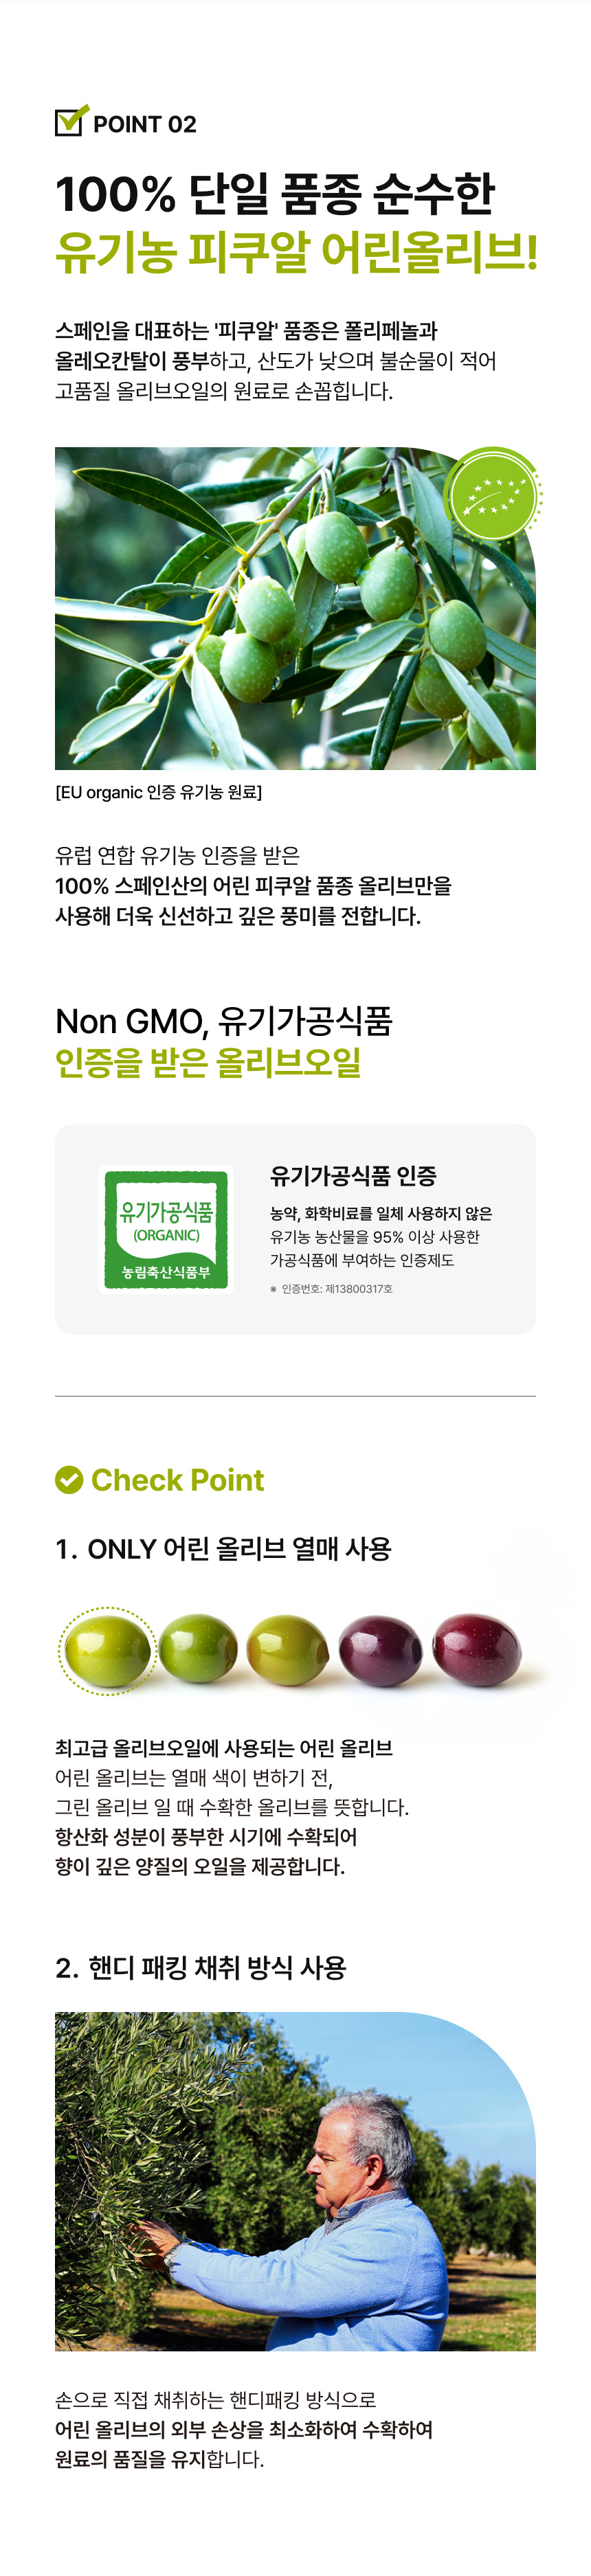
Task: Open the olive branch photo
Action: (295, 608)
